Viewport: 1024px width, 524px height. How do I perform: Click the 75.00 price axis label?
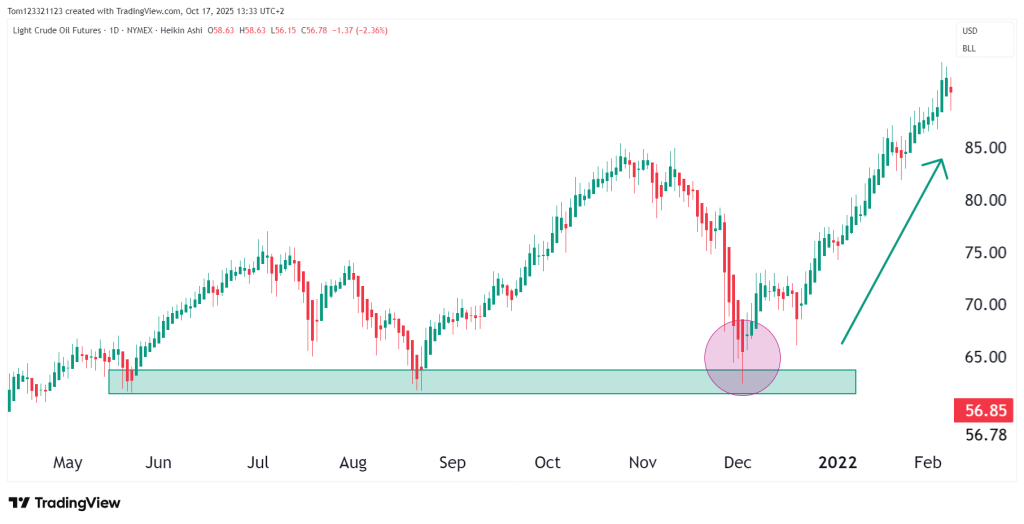(x=983, y=253)
